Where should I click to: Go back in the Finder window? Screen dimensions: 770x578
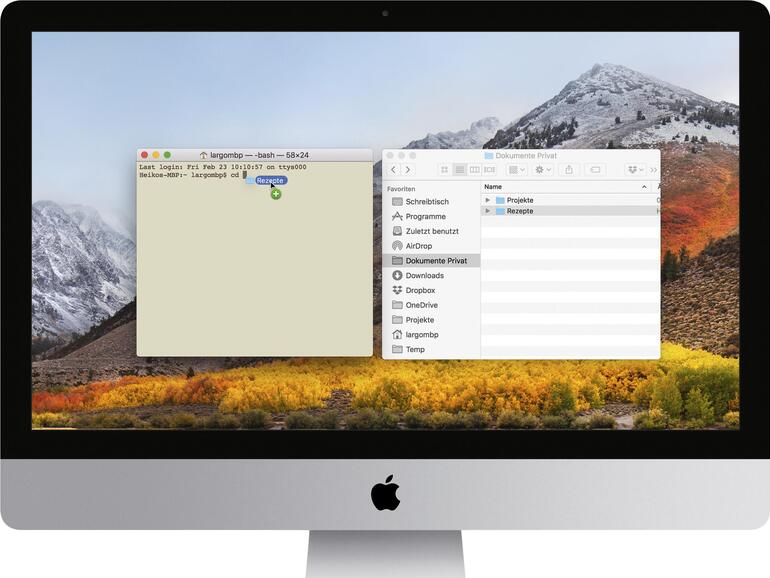tap(393, 170)
